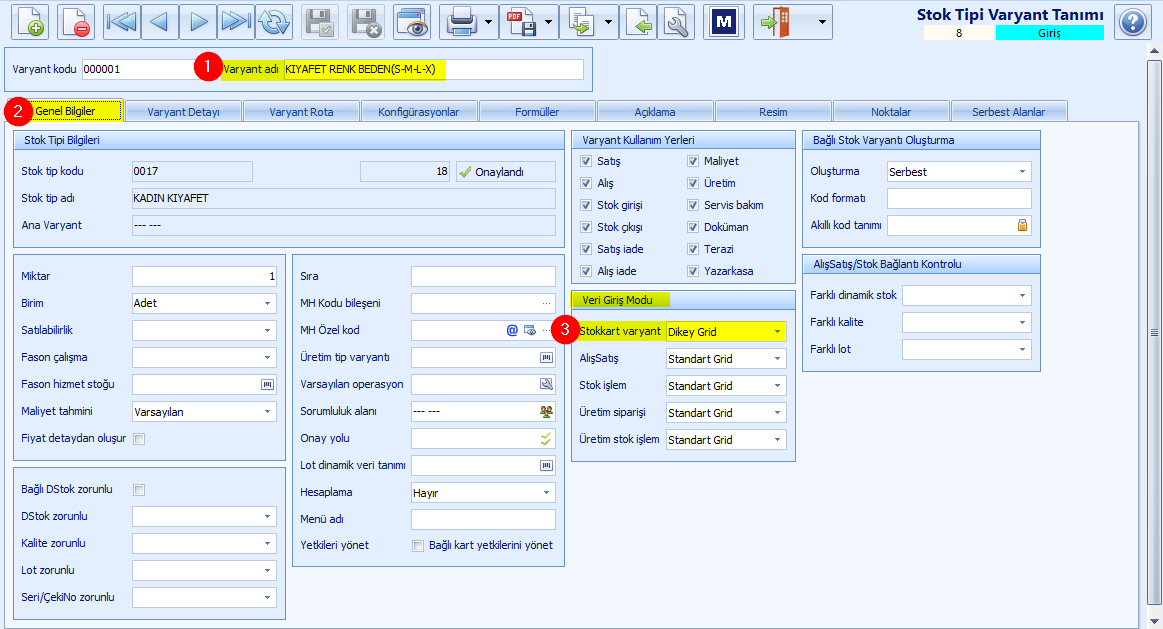Click into the Varyant adı field

click(433, 70)
